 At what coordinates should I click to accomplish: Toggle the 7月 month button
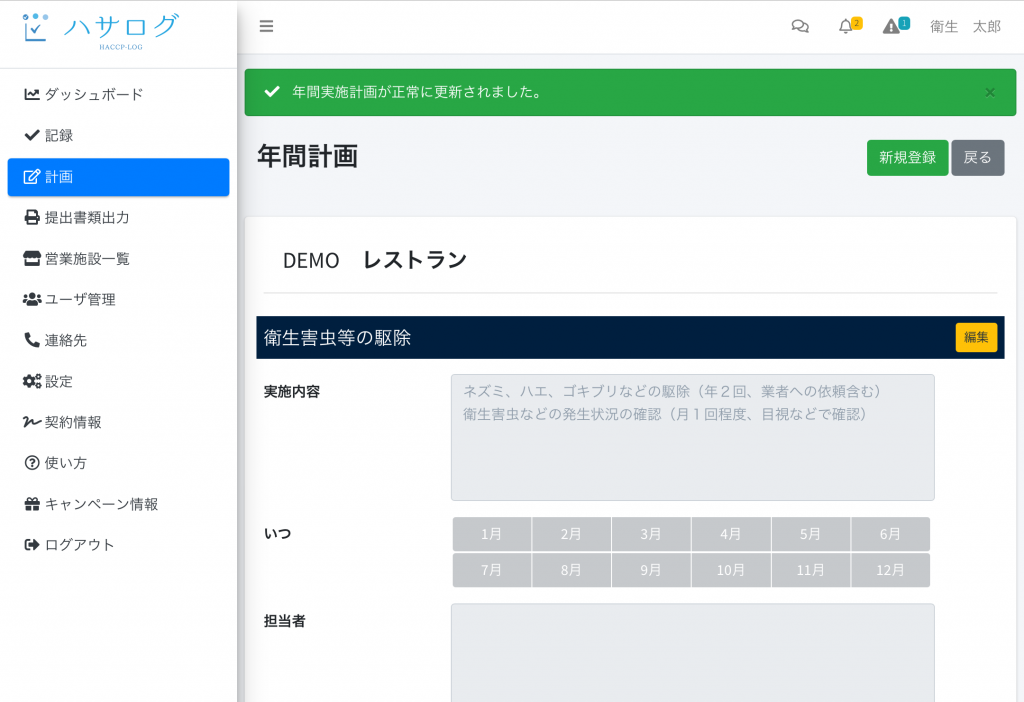point(491,570)
